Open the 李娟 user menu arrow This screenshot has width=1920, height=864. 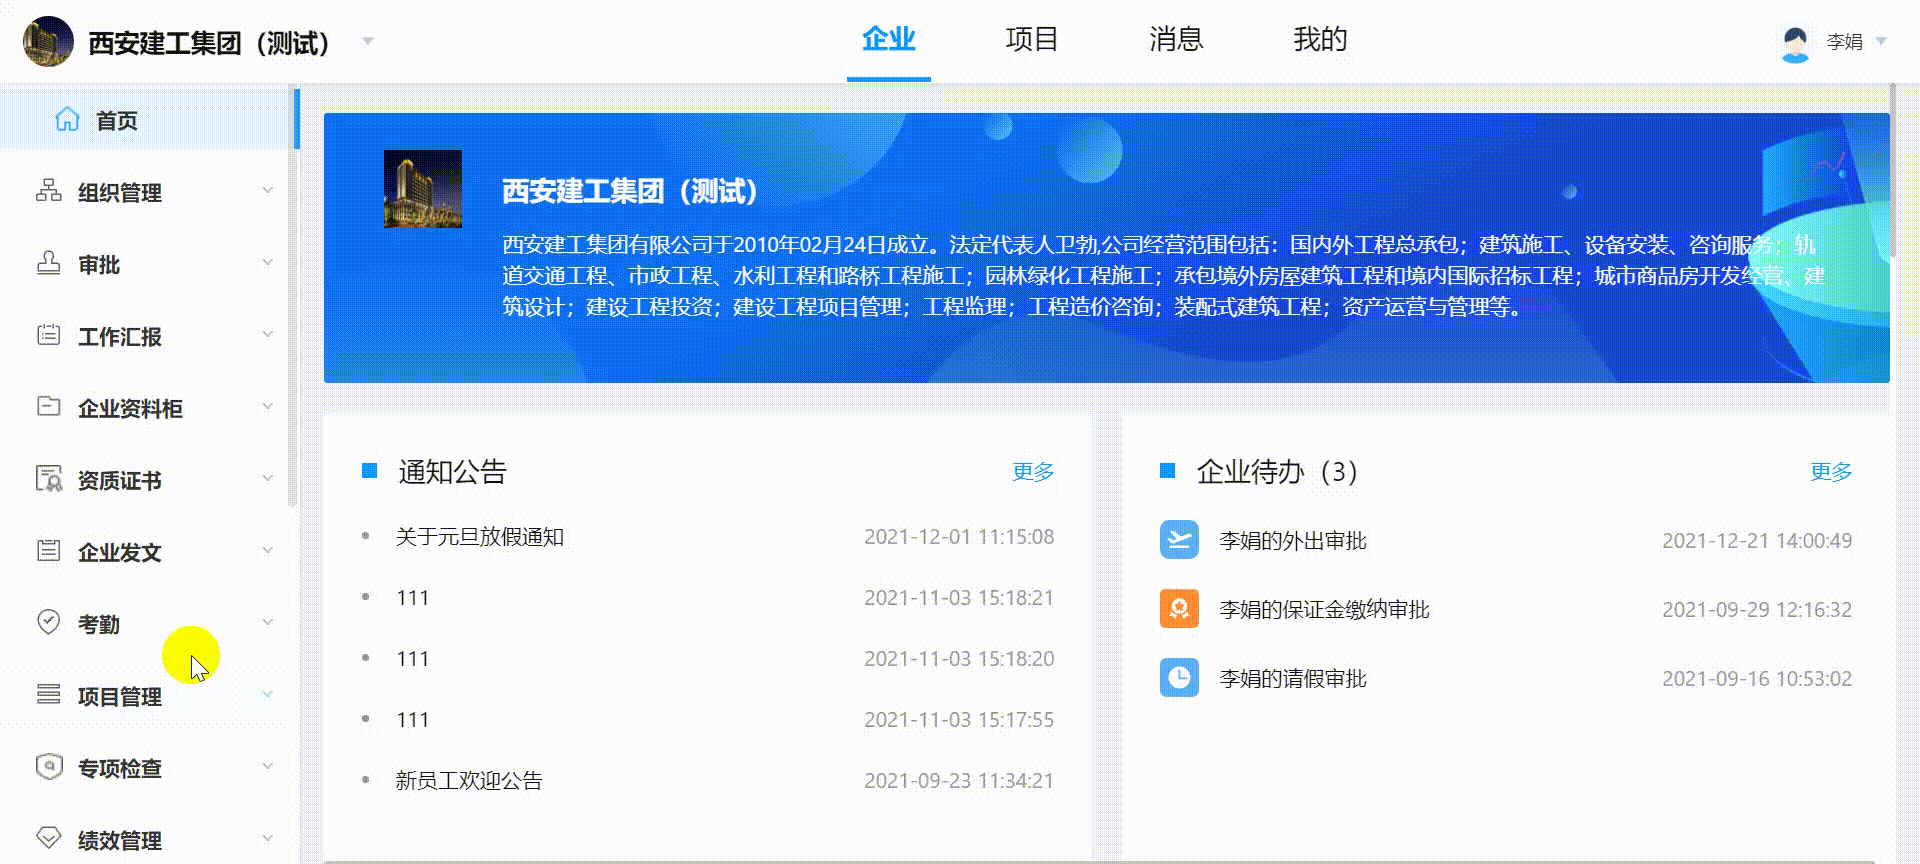point(1881,42)
